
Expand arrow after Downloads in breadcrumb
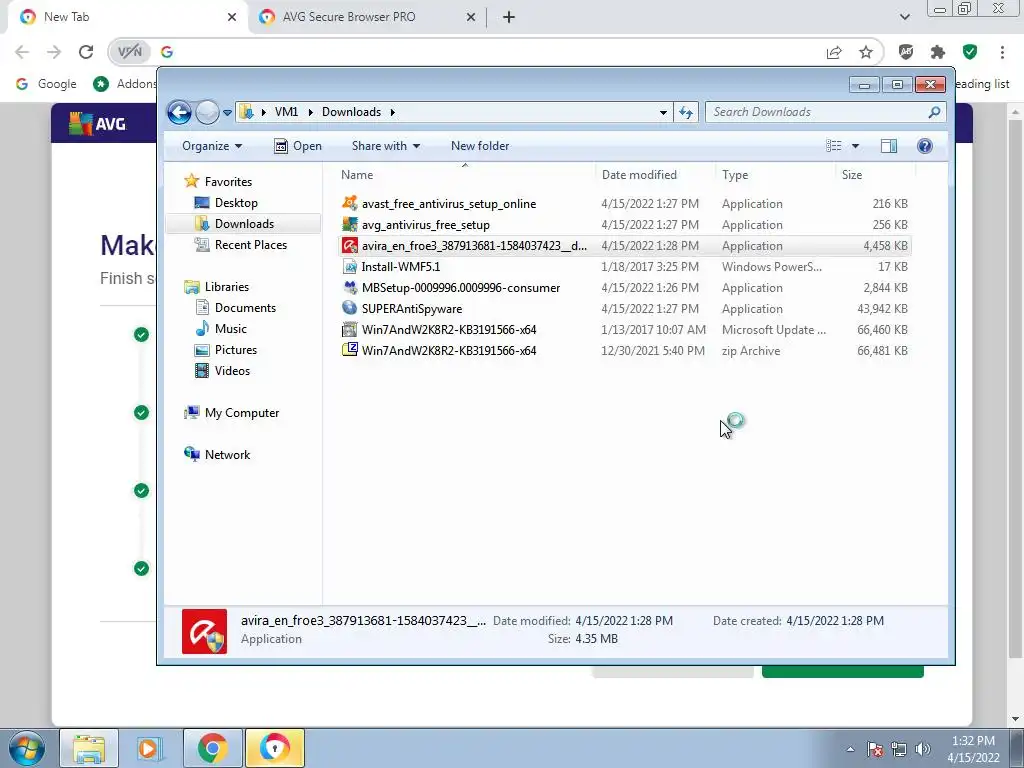pos(392,112)
